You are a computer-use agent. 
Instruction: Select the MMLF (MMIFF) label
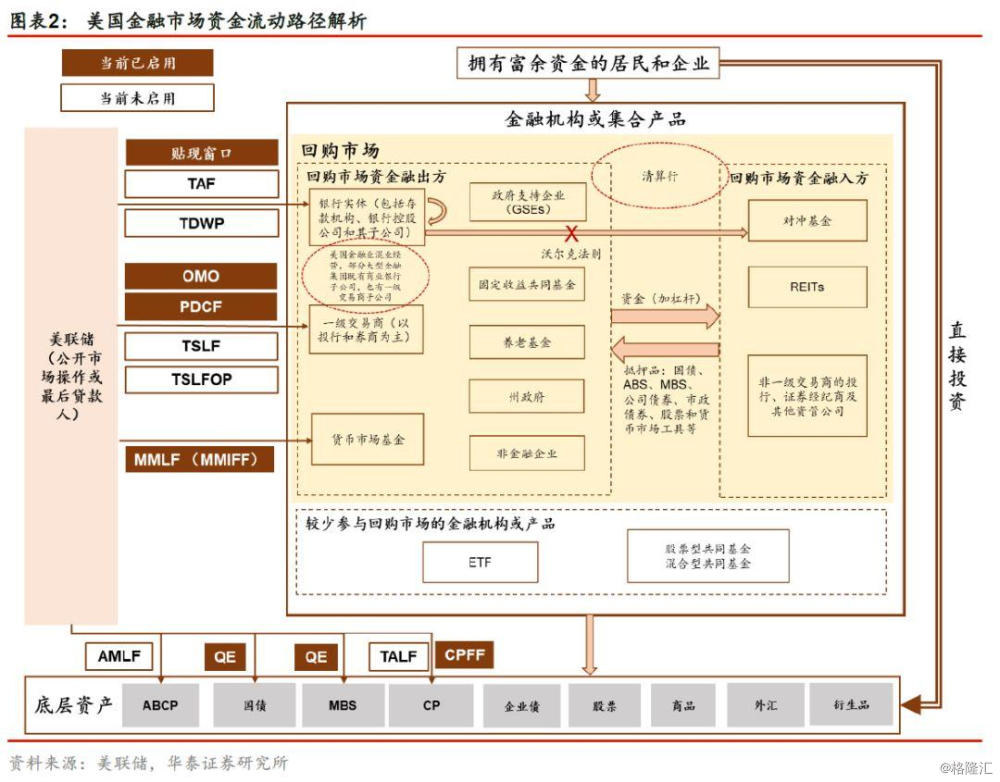(x=200, y=459)
